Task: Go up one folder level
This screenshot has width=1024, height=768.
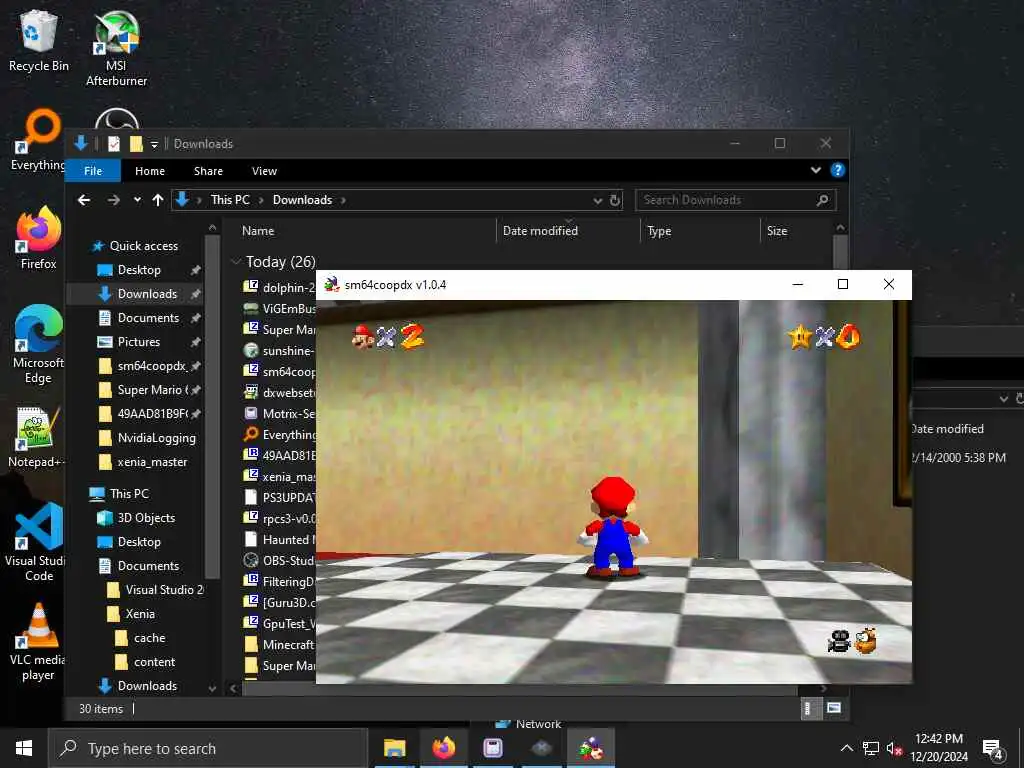Action: pyautogui.click(x=157, y=200)
